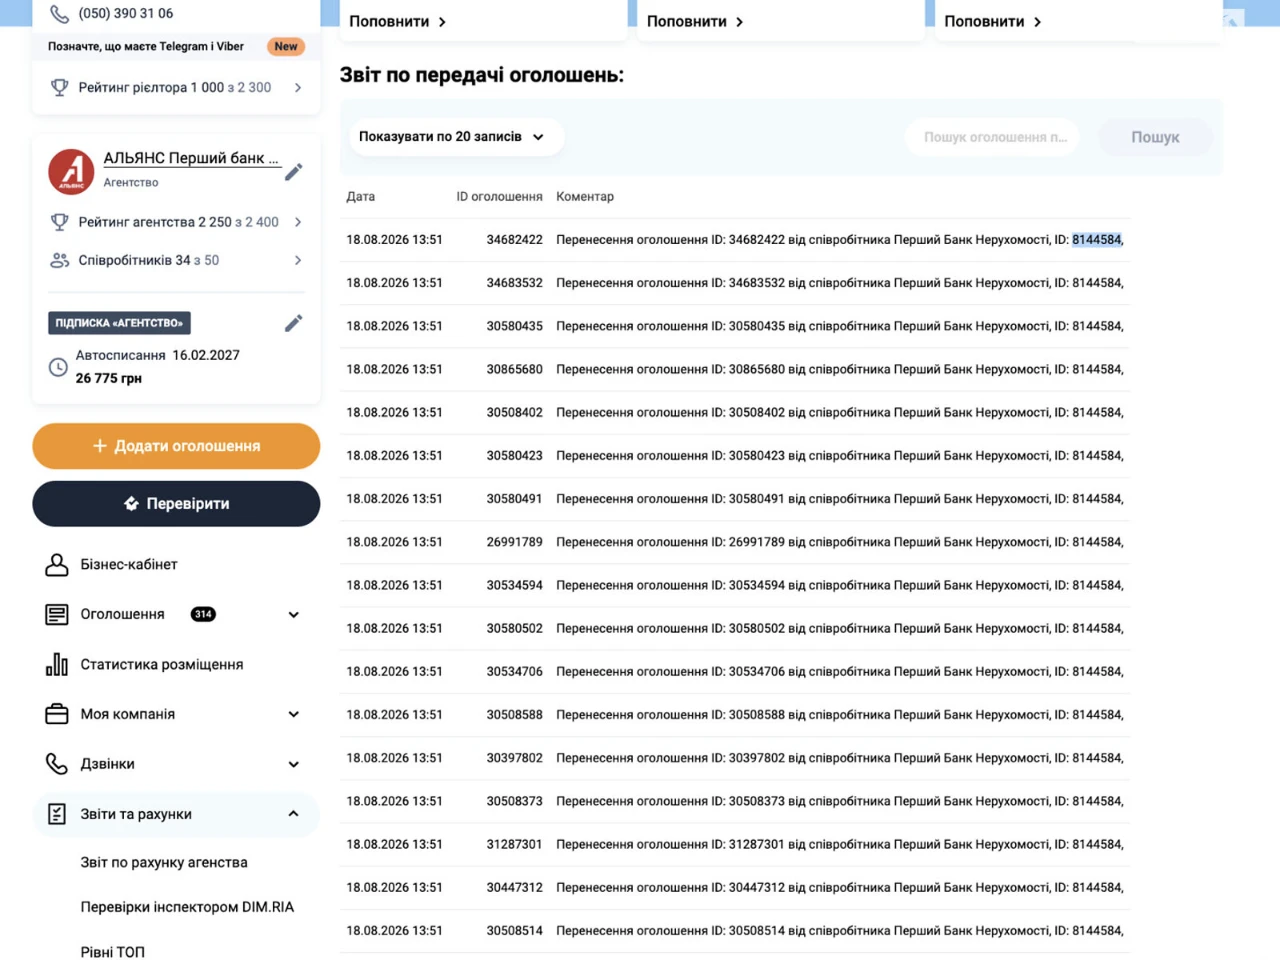Expand the Дзвінки submenu arrow
The image size is (1280, 960).
(x=294, y=765)
